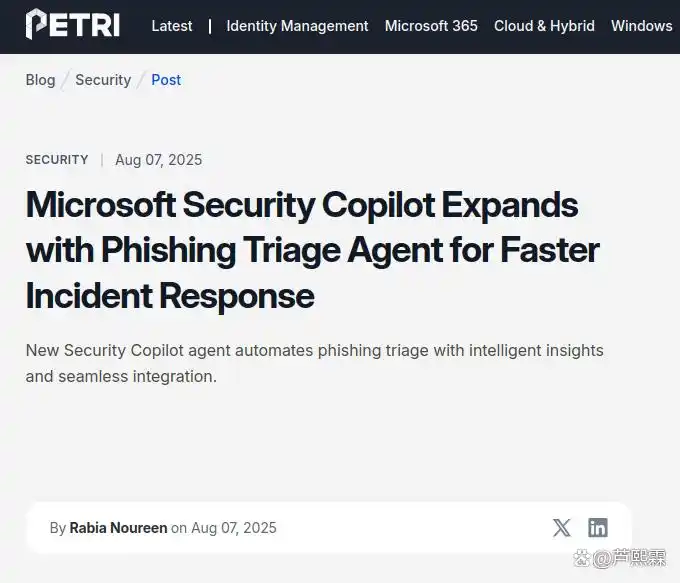Open the Identity Management section
This screenshot has height=583, width=680.
(297, 26)
